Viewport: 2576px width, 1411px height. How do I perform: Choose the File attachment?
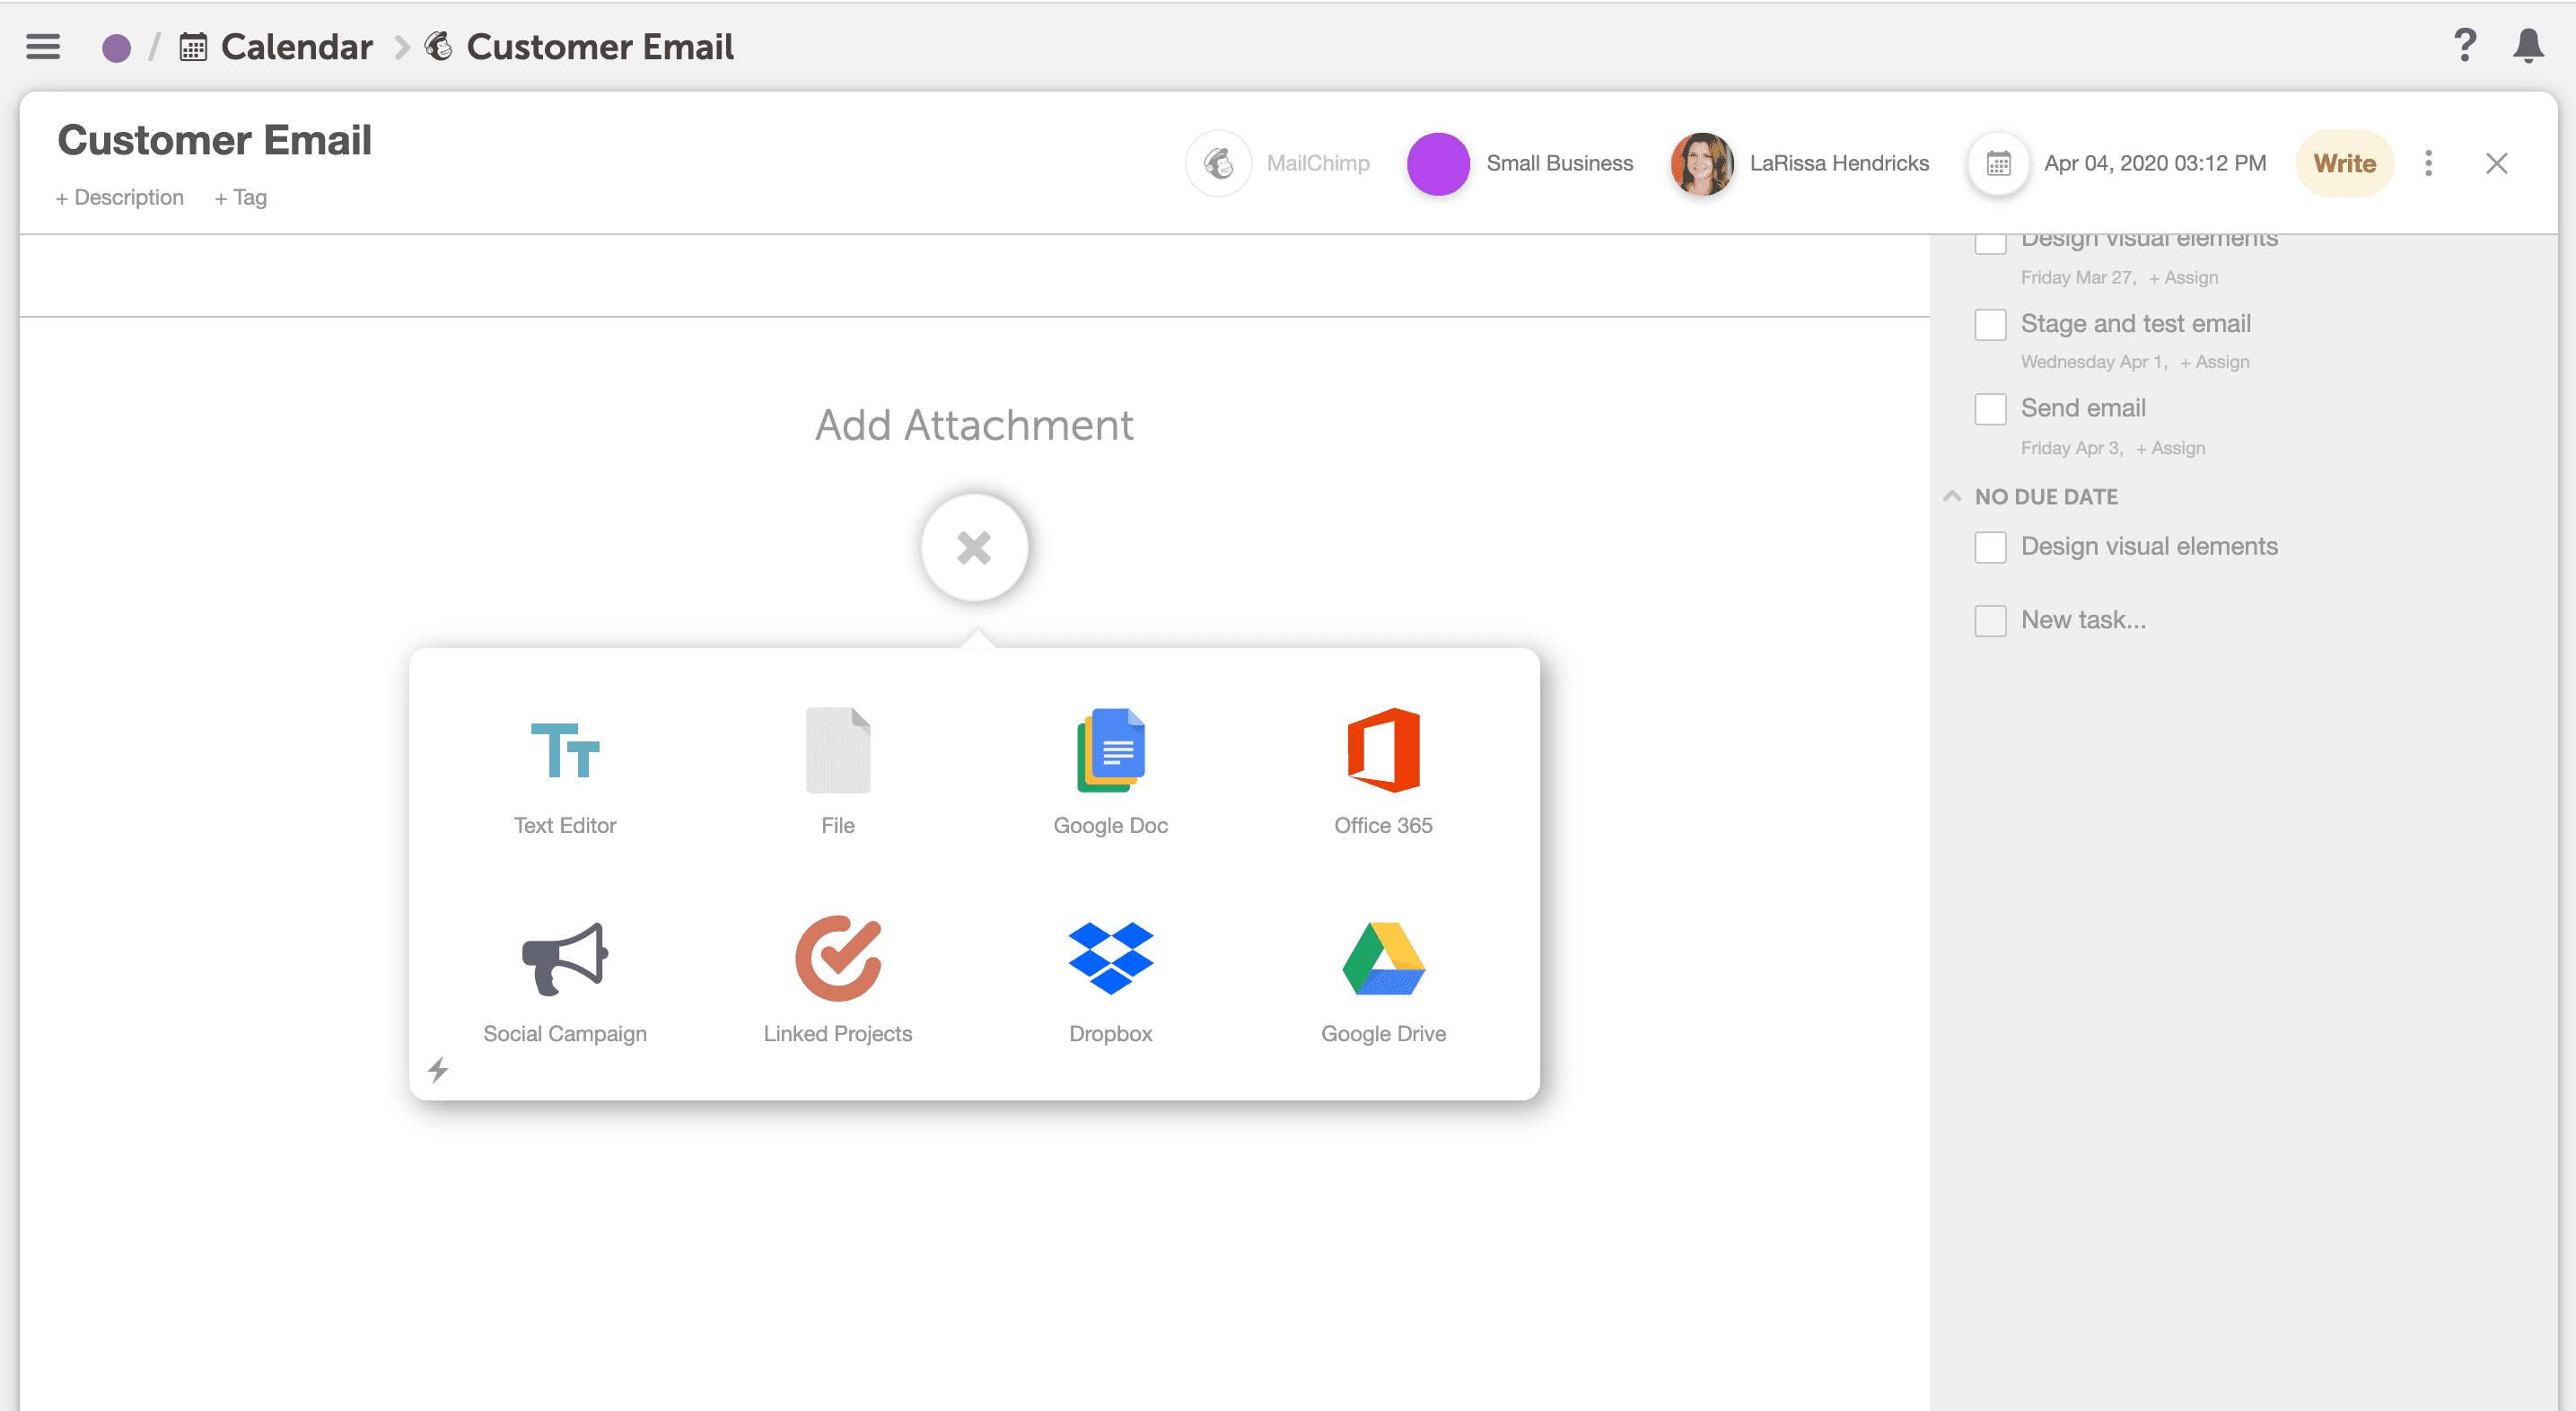838,771
